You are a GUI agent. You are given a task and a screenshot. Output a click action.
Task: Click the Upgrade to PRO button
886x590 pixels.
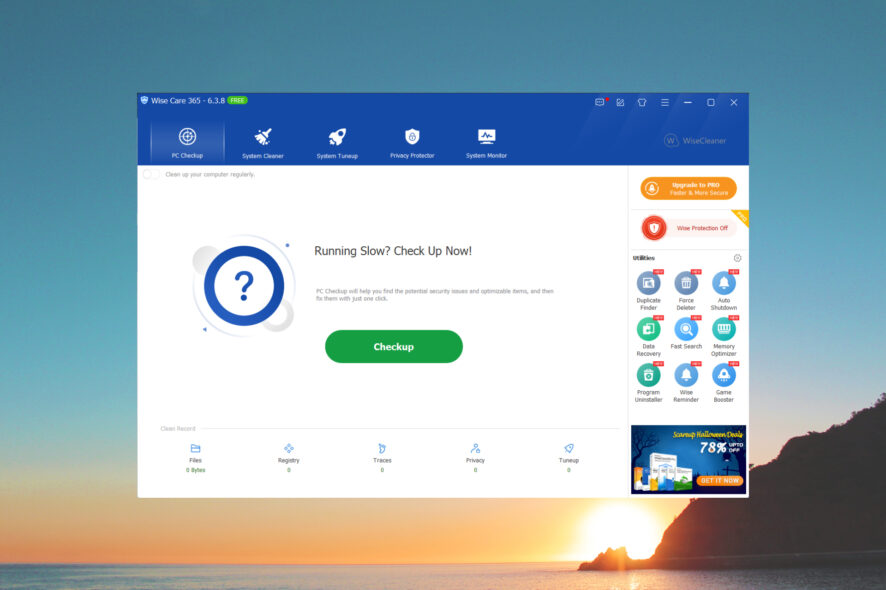[x=688, y=188]
